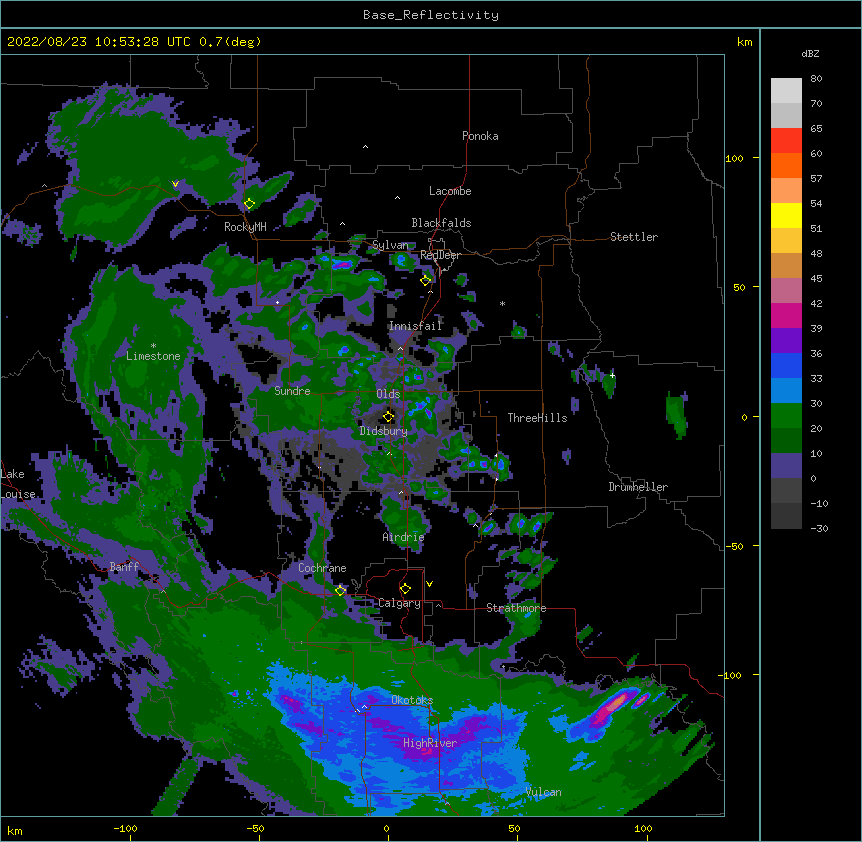Pick the red 60–65 dBZ legend color
This screenshot has height=842, width=862.
coord(786,141)
